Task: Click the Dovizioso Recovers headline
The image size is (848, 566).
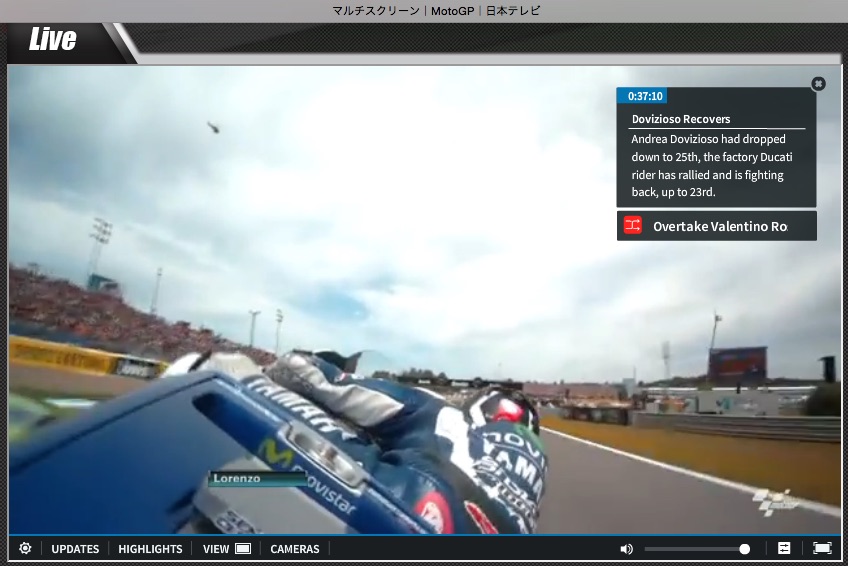Action: (681, 119)
